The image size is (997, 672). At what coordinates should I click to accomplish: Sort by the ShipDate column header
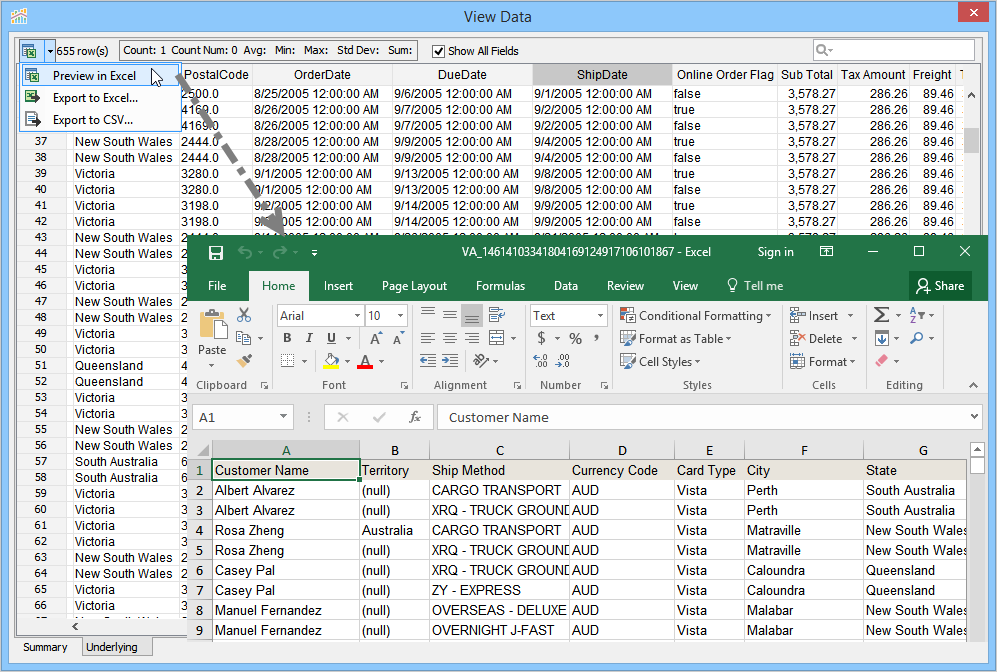pos(602,74)
